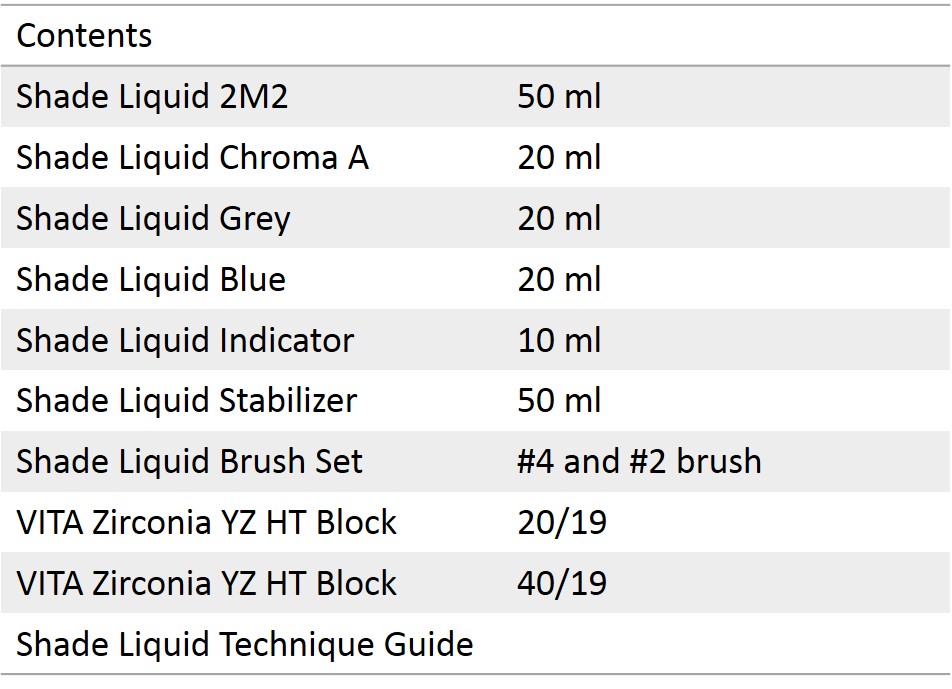Select the Shade Liquid Stabilizer label
The image size is (952, 689).
[187, 401]
